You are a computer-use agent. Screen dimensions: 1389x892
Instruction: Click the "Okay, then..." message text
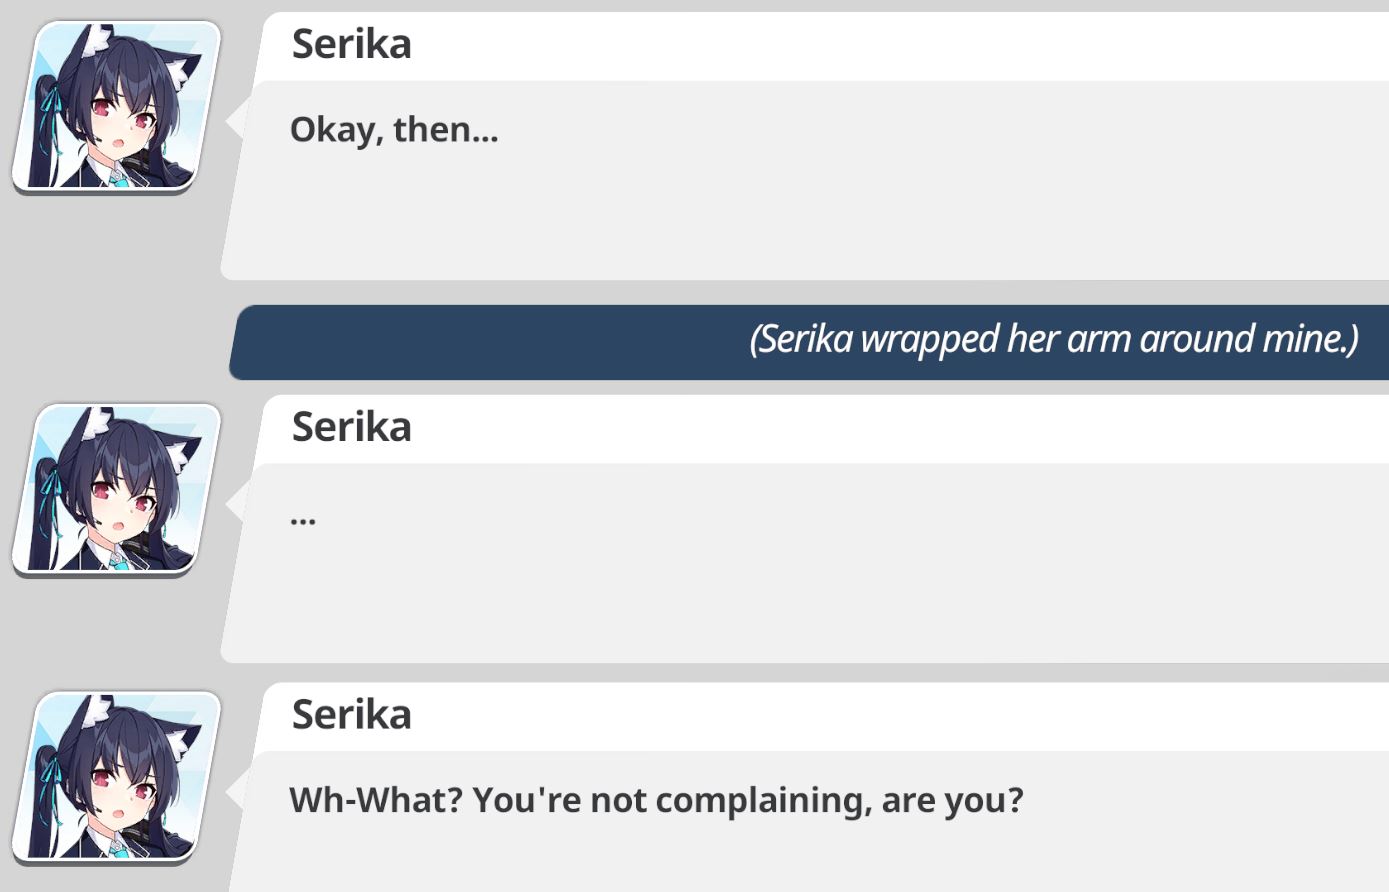(x=393, y=130)
